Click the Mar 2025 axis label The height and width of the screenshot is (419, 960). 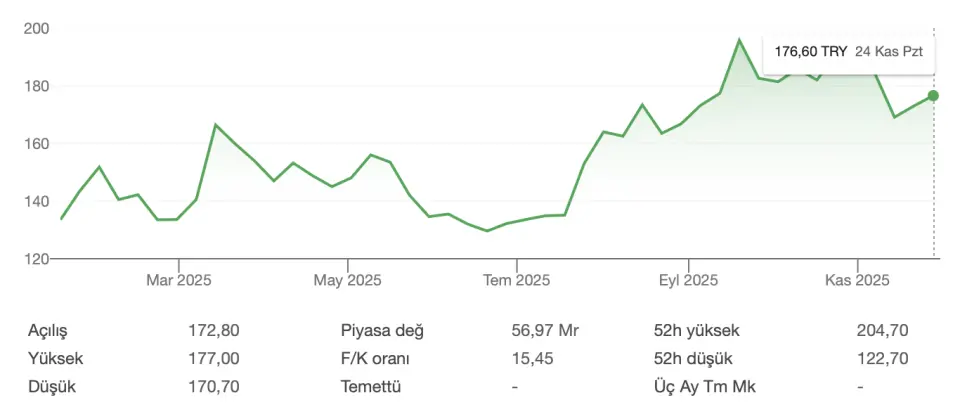pos(178,280)
